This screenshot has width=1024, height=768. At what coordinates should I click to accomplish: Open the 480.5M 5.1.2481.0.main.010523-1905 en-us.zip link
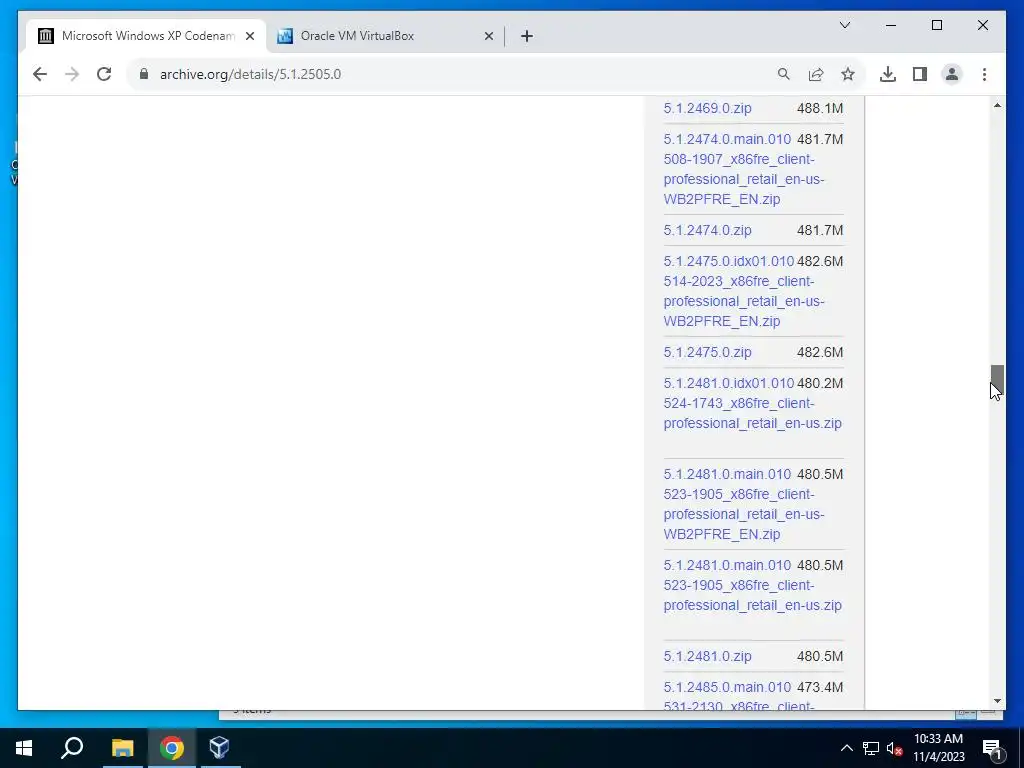[x=752, y=585]
